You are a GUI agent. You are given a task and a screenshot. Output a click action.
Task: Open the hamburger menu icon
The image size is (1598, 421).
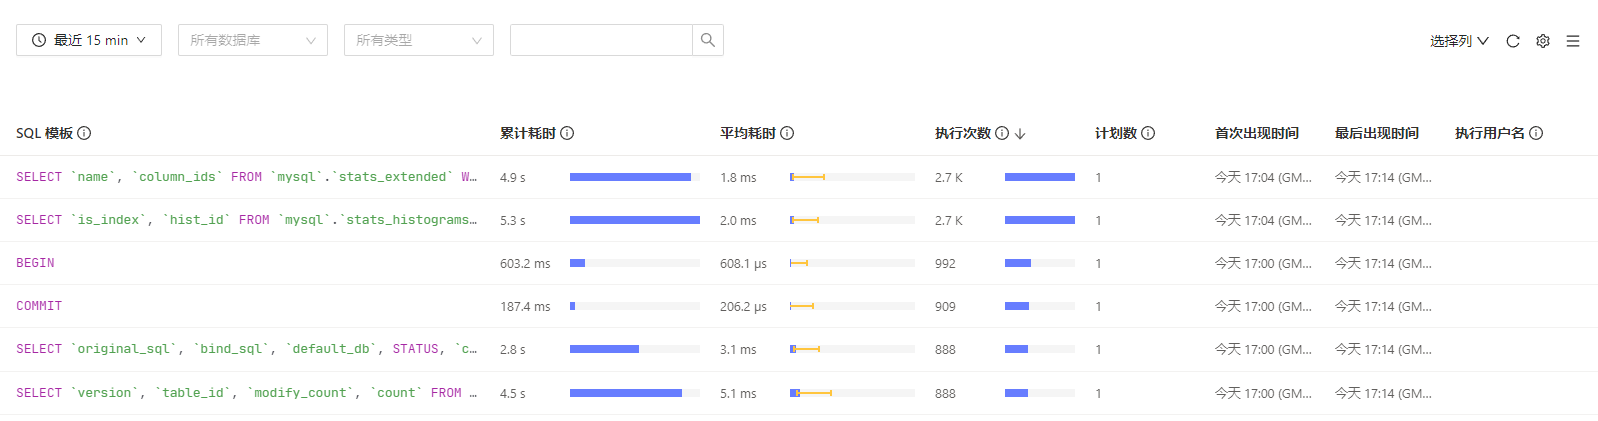coord(1573,41)
